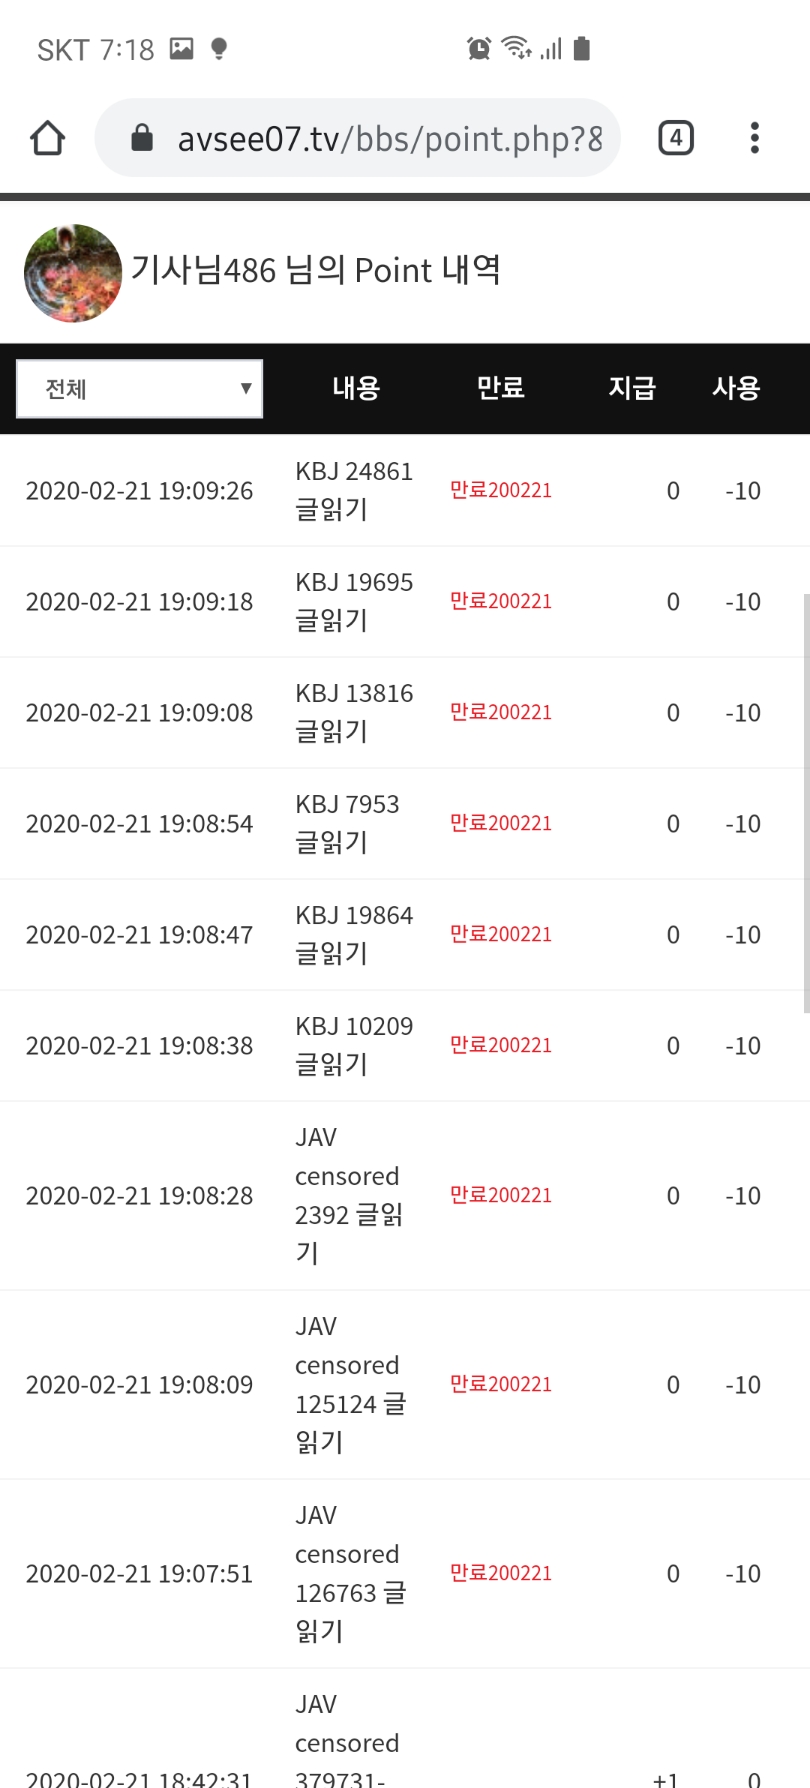Tap the alarm icon in the status bar
Viewport: 810px width, 1788px height.
pyautogui.click(x=479, y=48)
